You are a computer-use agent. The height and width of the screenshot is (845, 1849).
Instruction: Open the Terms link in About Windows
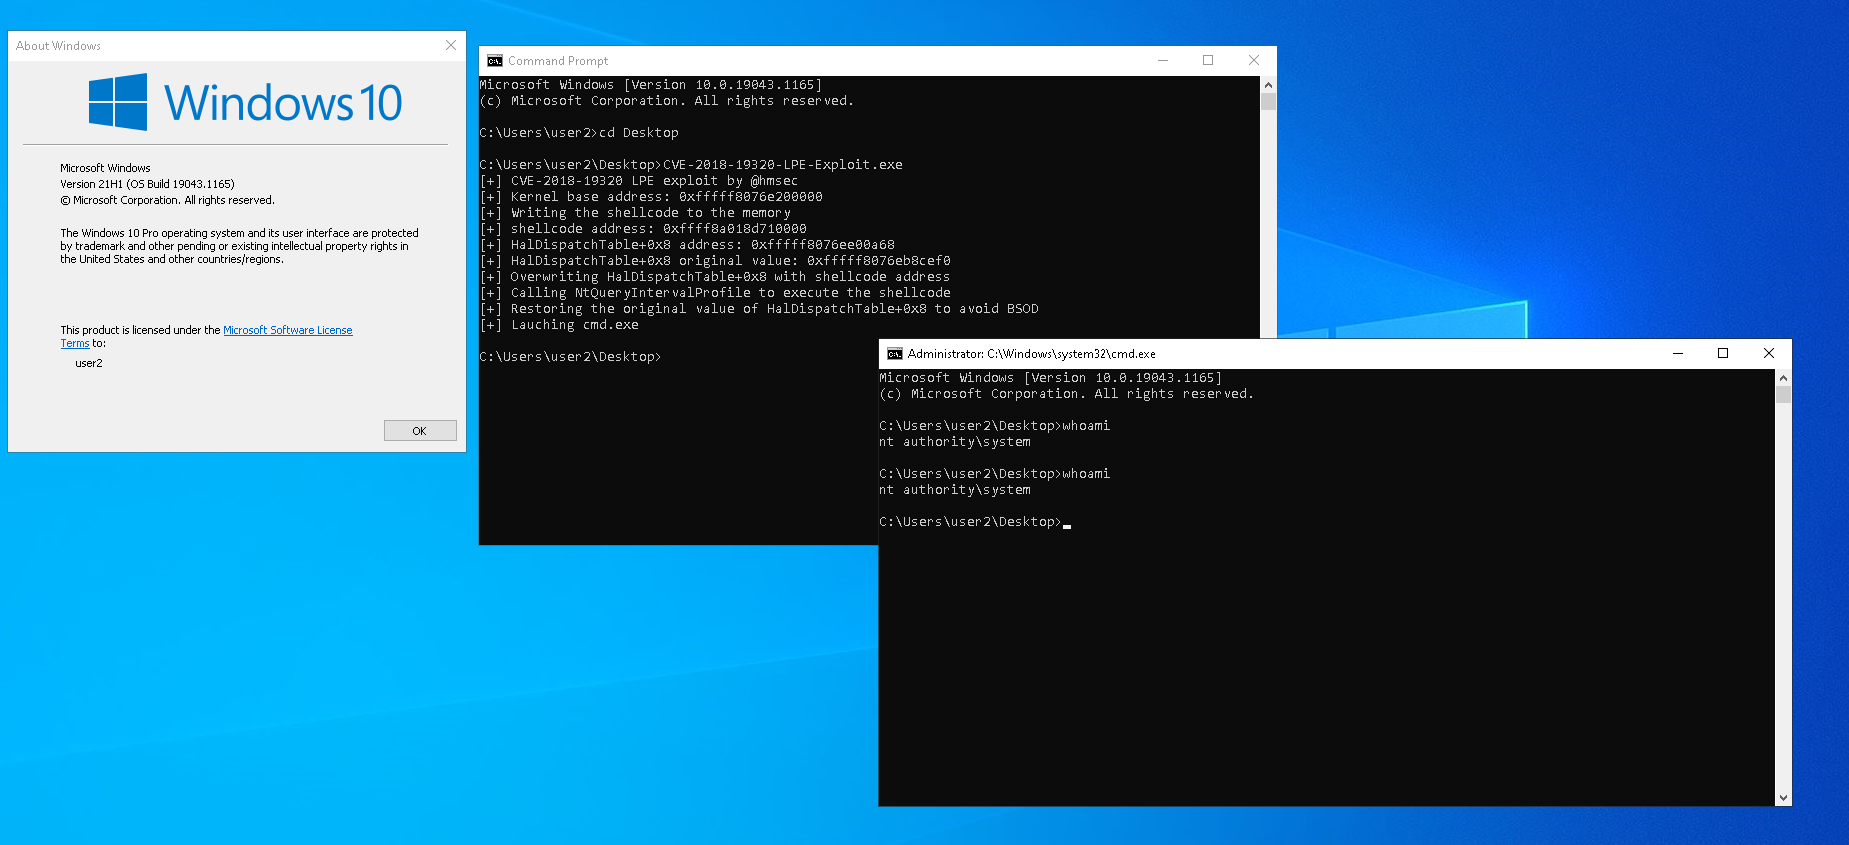75,343
